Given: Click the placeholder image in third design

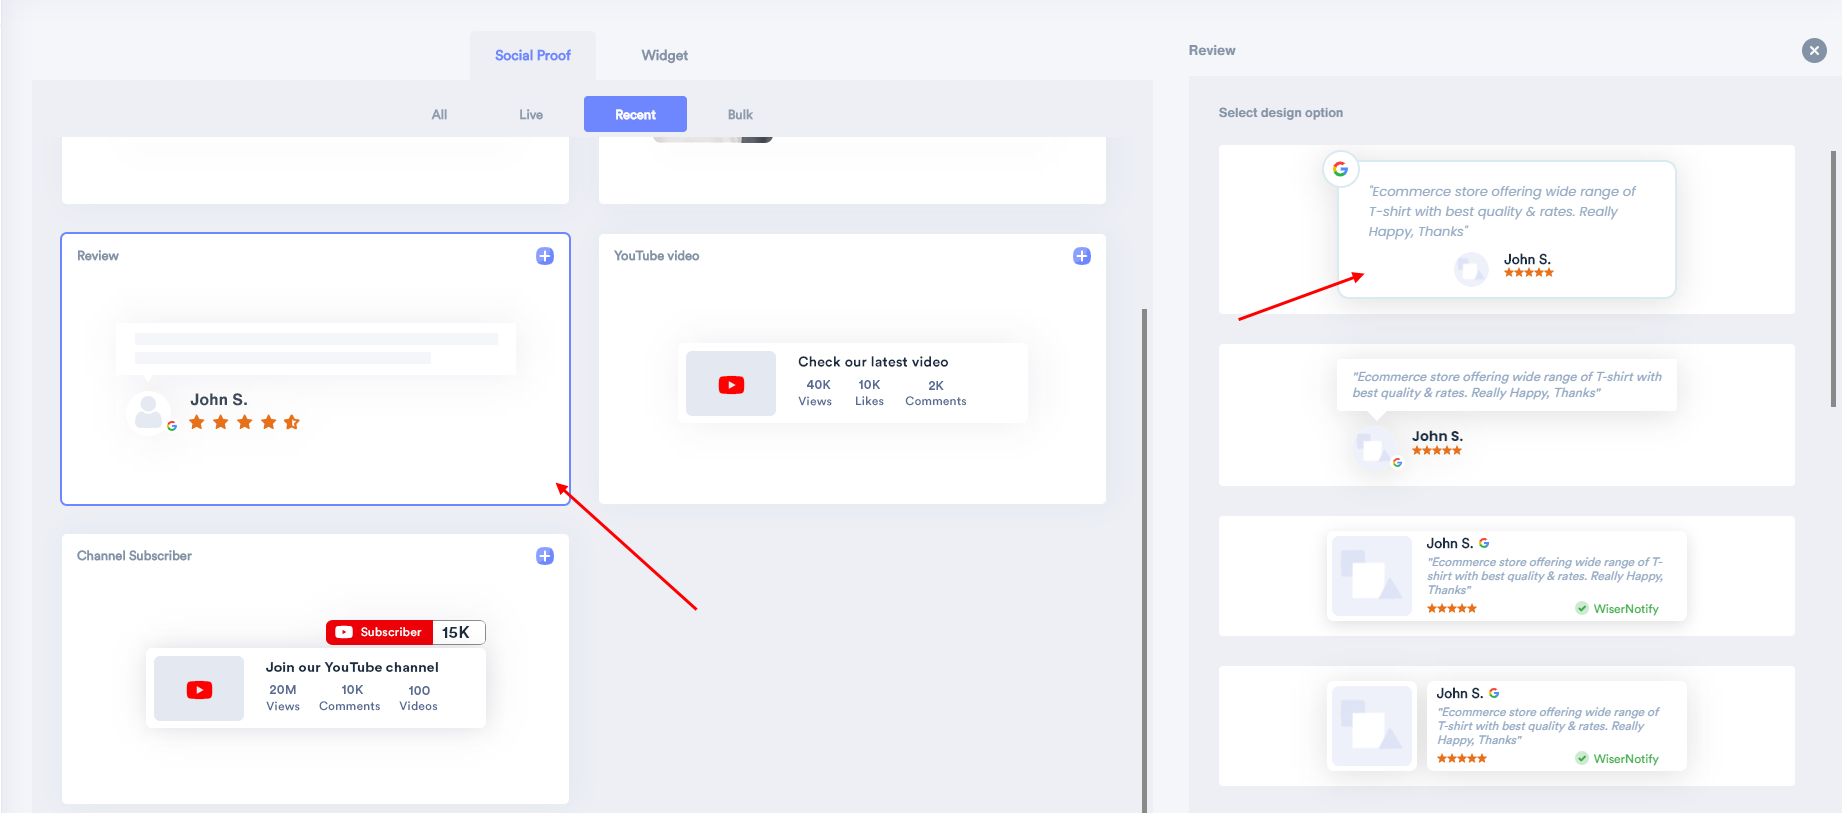Looking at the screenshot, I should click(1371, 576).
